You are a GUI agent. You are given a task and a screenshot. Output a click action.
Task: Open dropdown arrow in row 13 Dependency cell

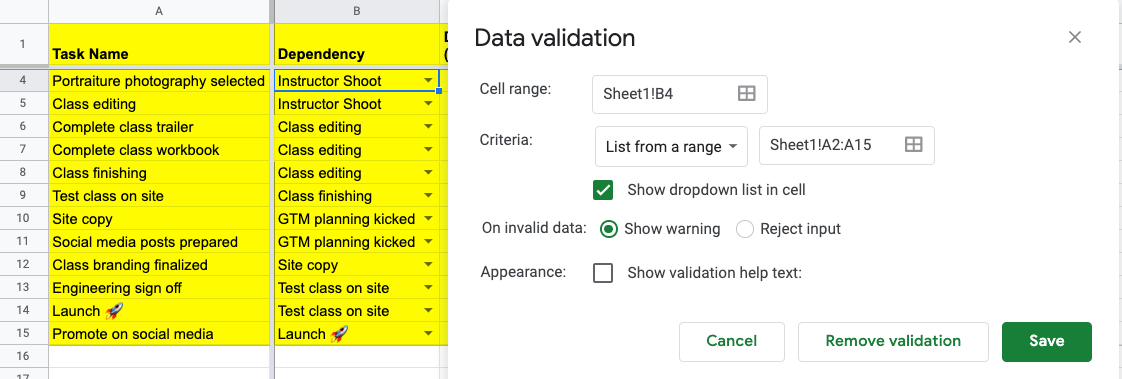428,287
